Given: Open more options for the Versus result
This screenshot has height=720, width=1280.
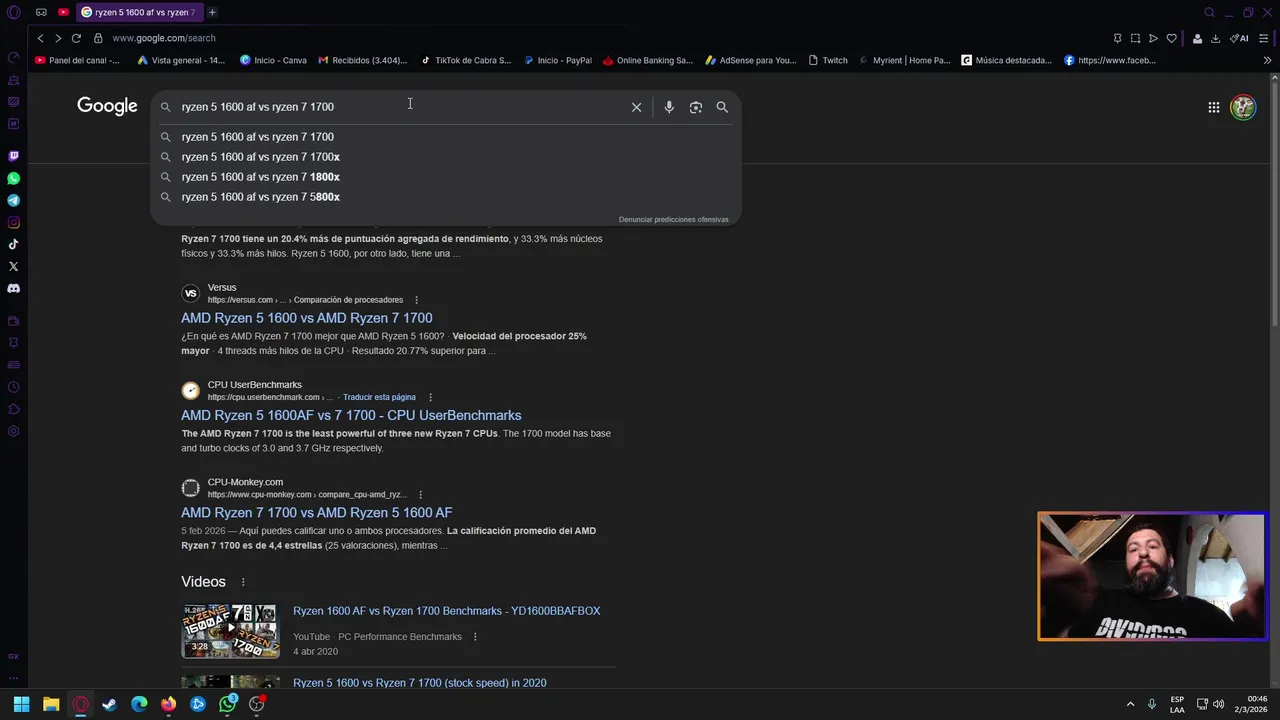Looking at the screenshot, I should pyautogui.click(x=416, y=300).
